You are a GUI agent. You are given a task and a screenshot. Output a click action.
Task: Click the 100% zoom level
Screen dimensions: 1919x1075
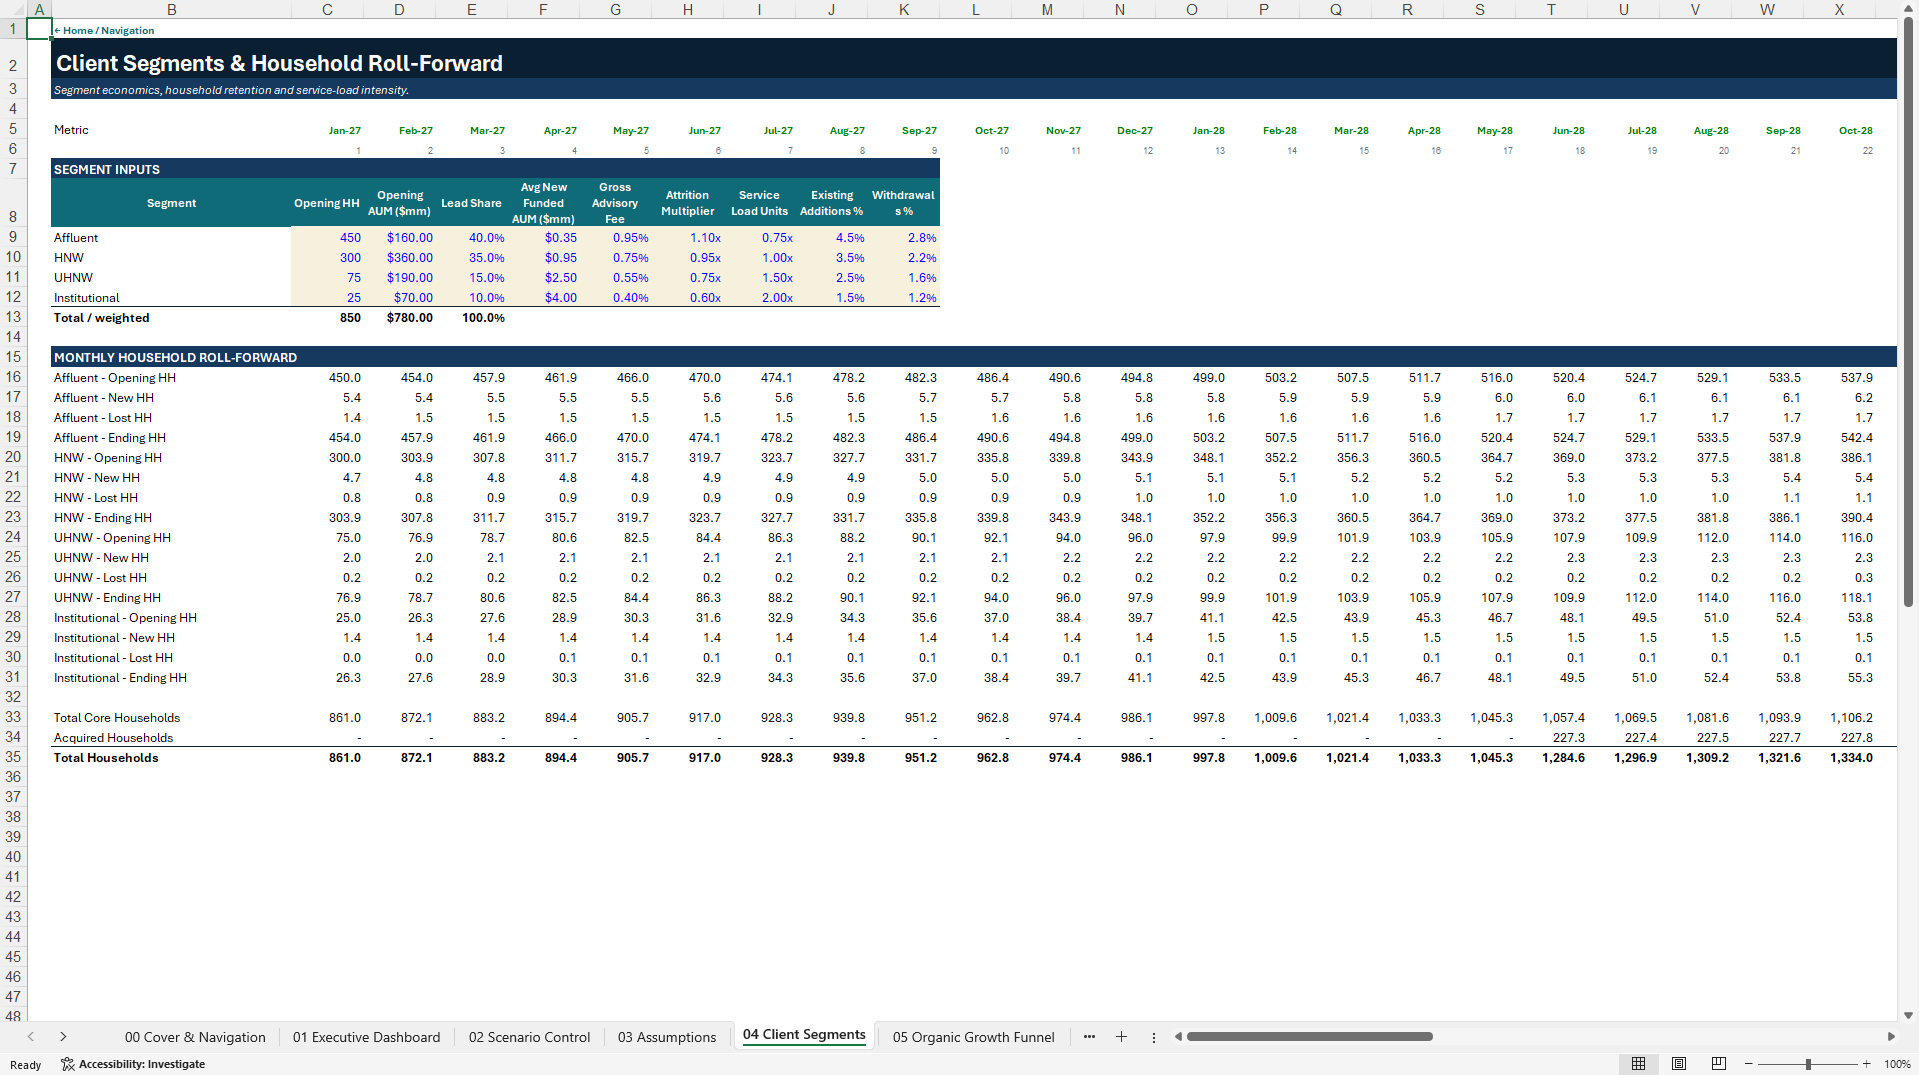(x=1897, y=1064)
